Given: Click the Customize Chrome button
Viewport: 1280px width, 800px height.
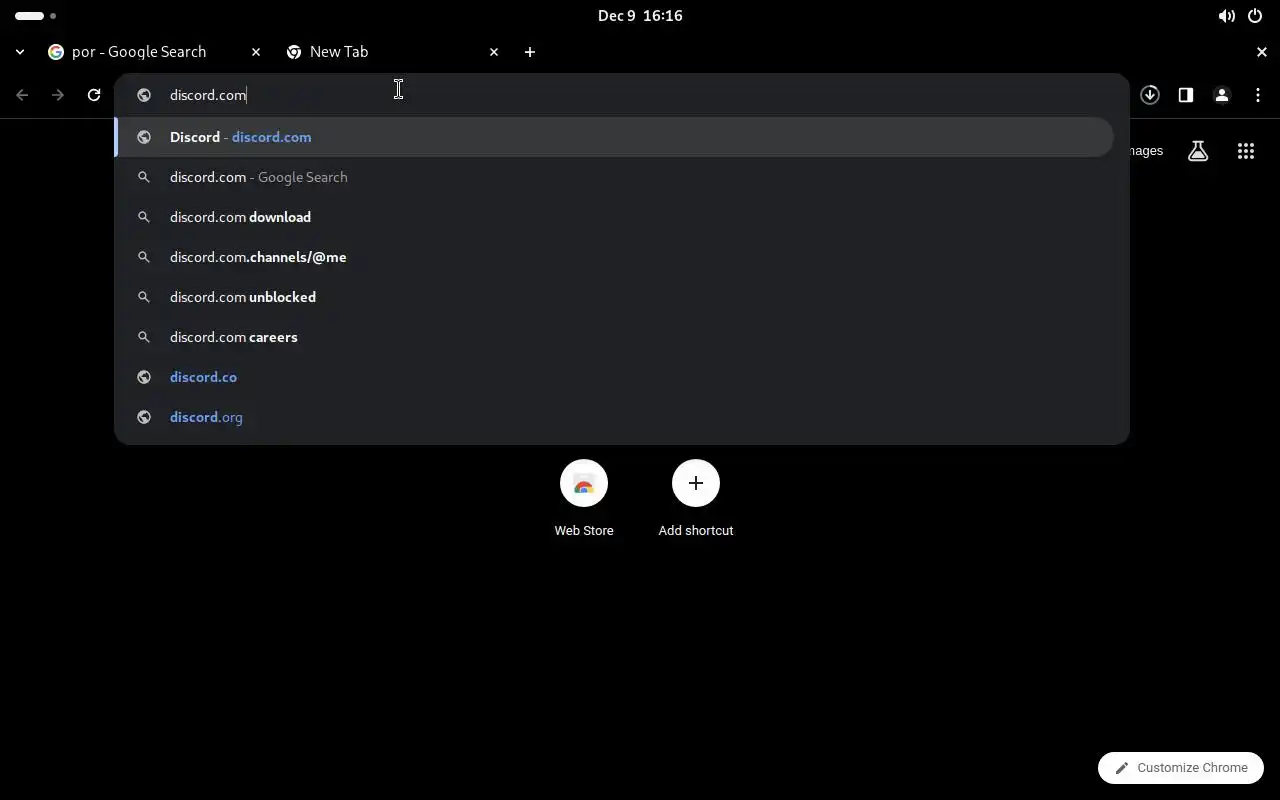Looking at the screenshot, I should pyautogui.click(x=1181, y=768).
